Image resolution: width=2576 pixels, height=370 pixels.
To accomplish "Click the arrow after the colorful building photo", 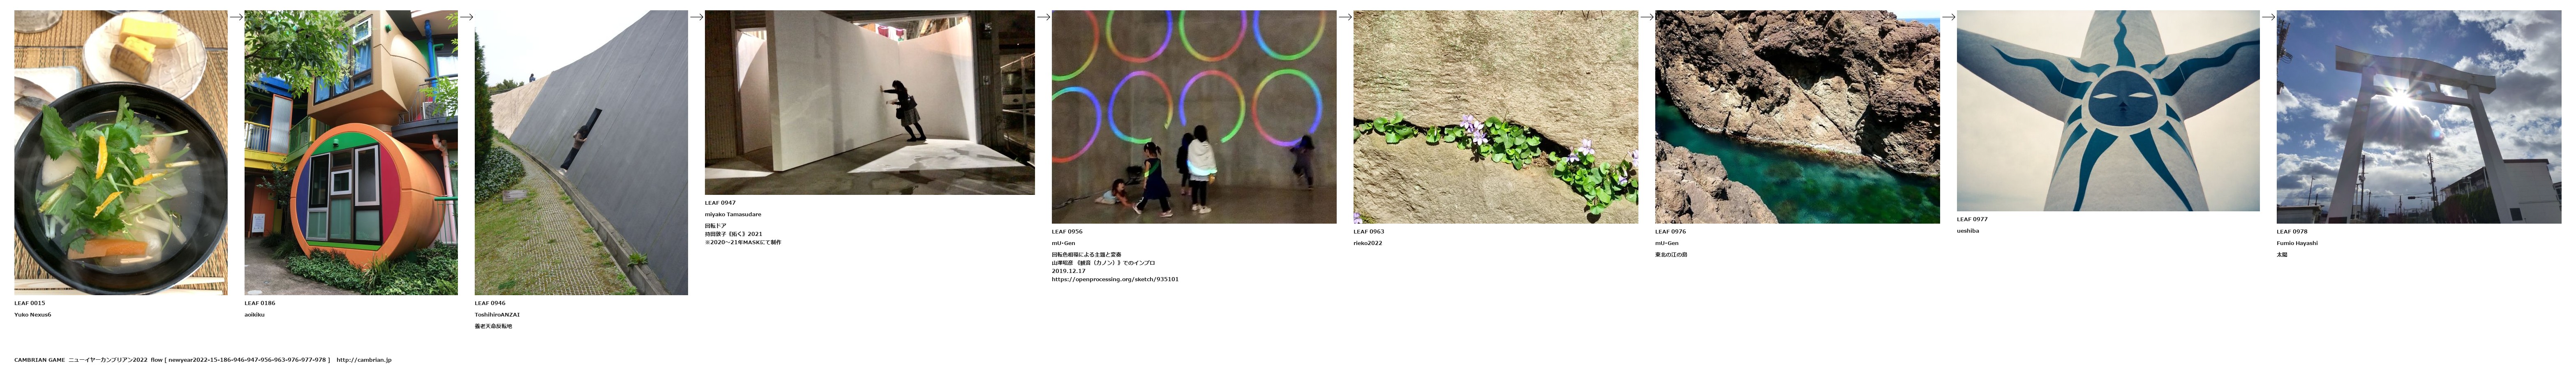I will 466,16.
